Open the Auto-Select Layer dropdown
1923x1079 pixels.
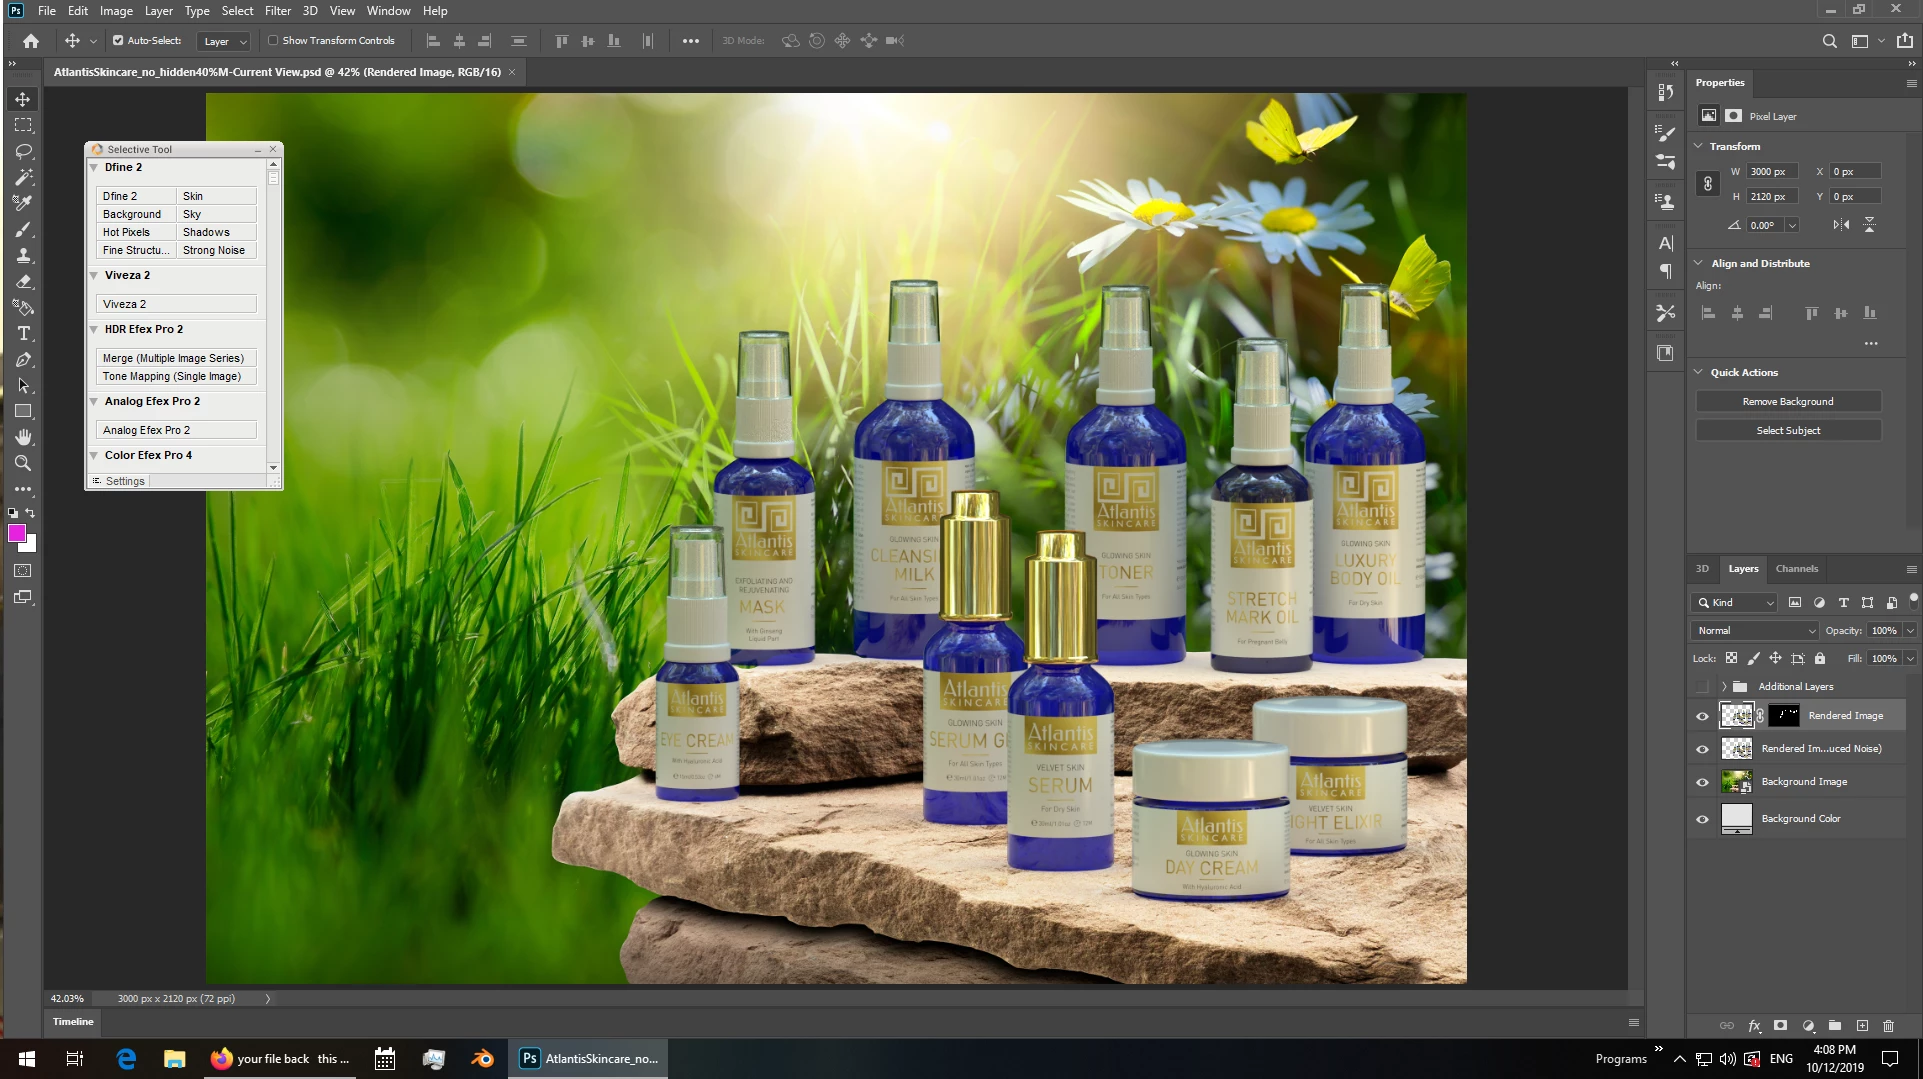click(223, 41)
